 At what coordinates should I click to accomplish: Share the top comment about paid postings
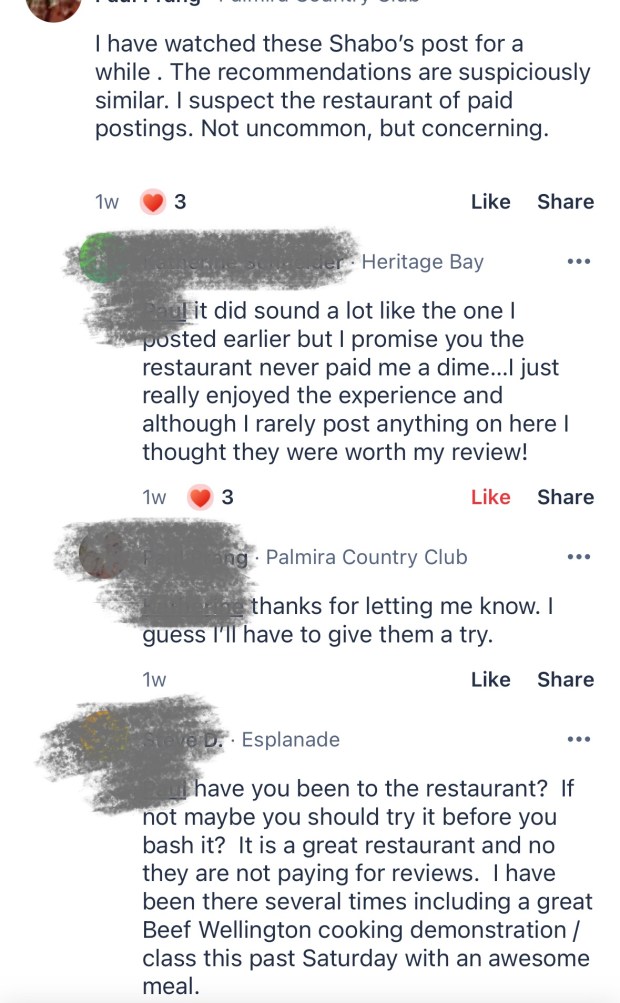[565, 202]
